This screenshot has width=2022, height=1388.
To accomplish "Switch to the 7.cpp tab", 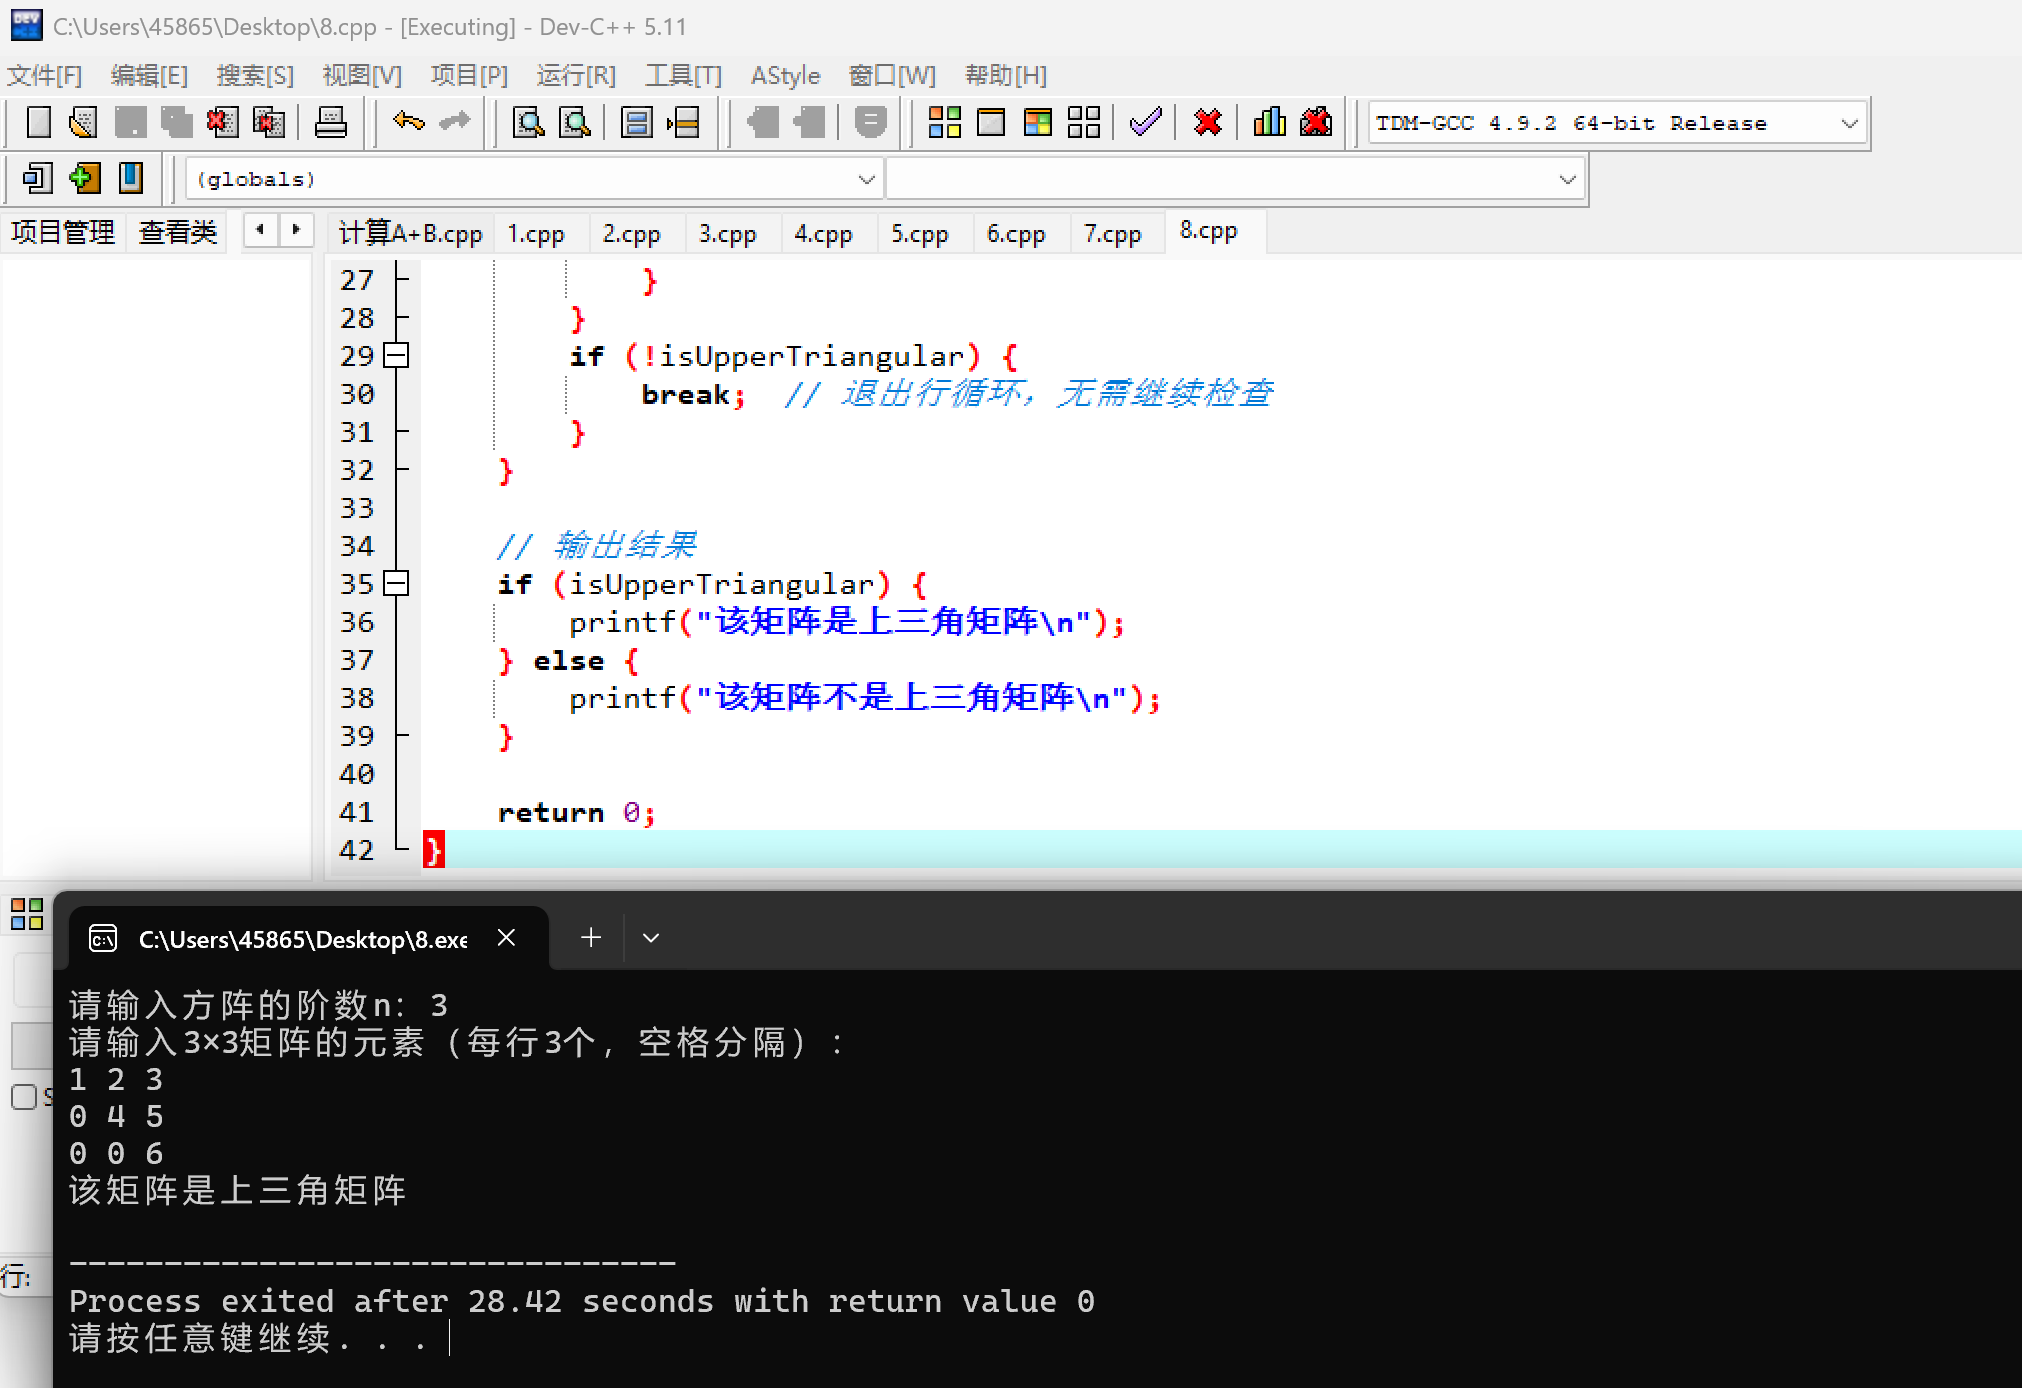I will coord(1112,234).
